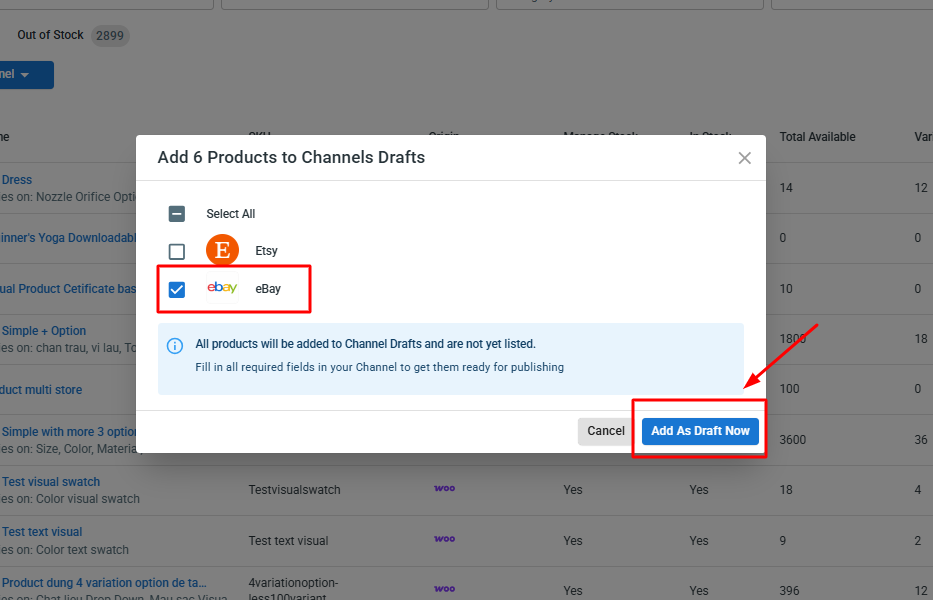Click the info icon in the blue notice
Viewport: 933px width, 600px height.
175,346
